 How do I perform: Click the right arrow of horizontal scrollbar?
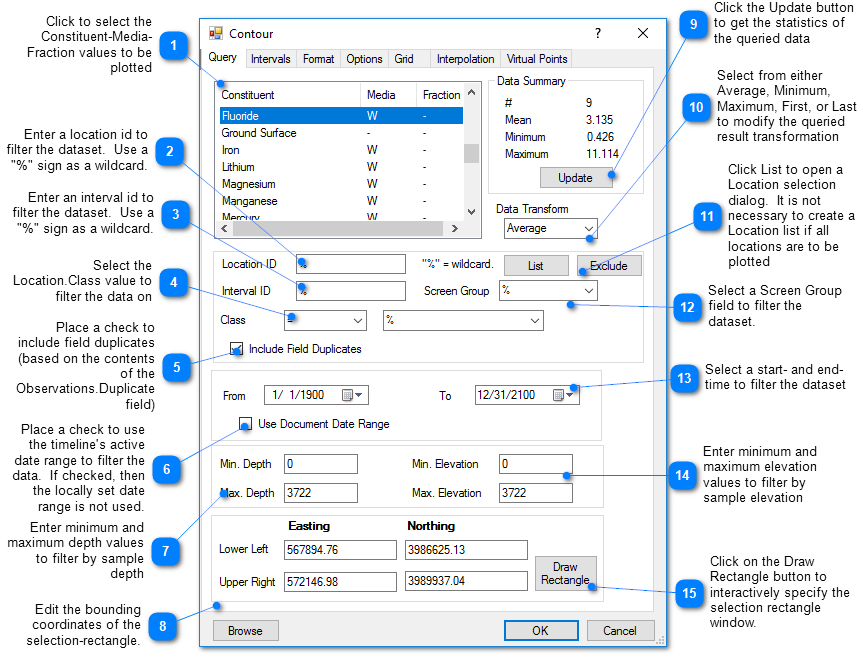pos(455,228)
